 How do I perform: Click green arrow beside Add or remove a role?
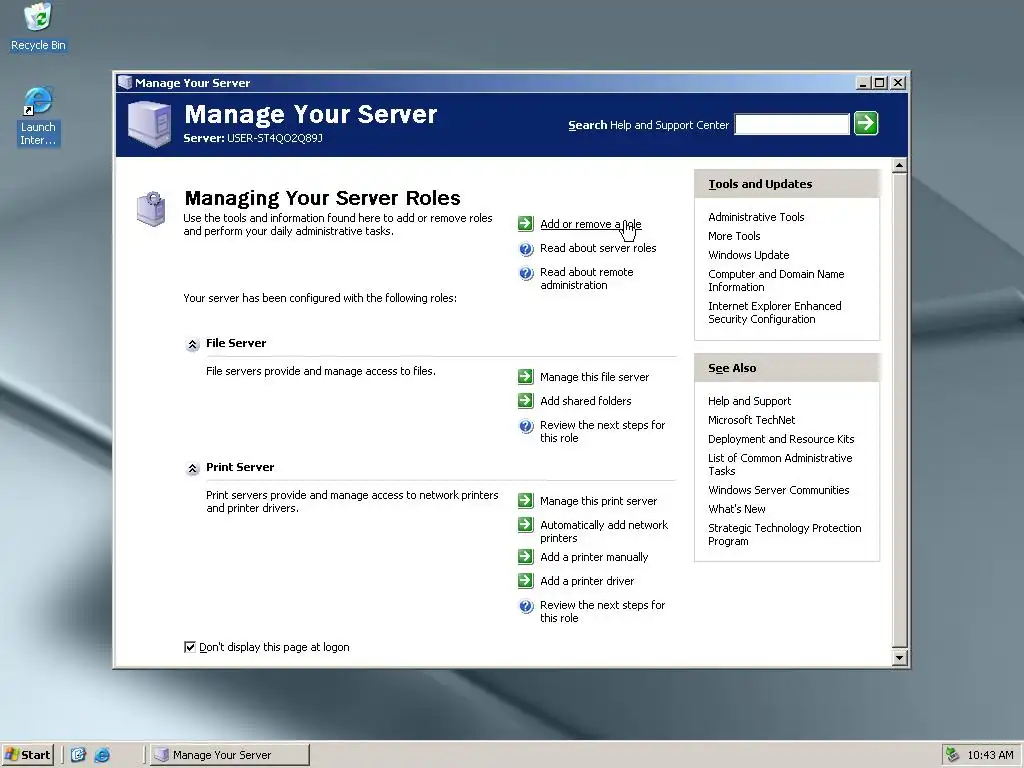526,224
